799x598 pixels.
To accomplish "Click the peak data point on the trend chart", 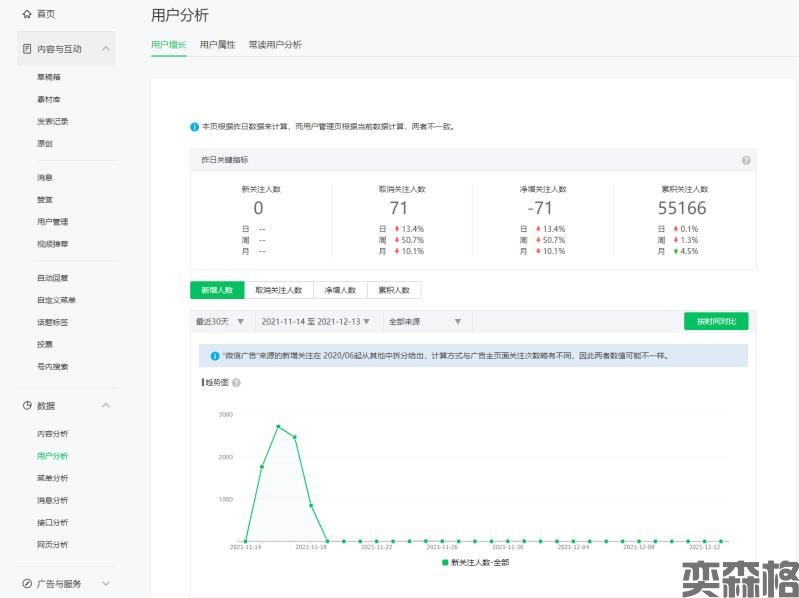I will (278, 426).
